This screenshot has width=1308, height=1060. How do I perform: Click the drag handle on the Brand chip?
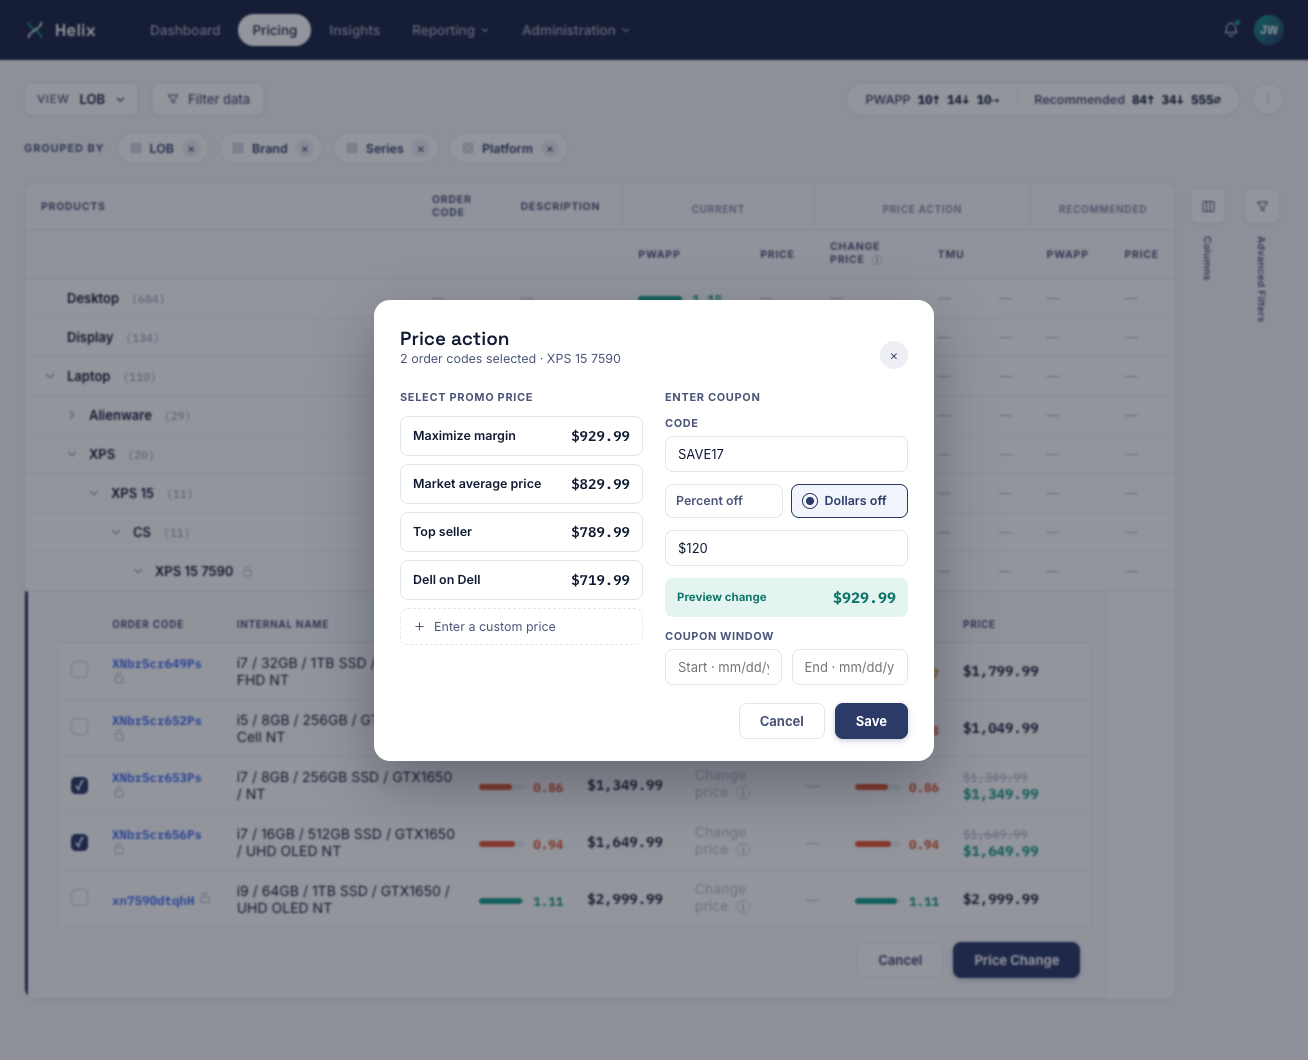coord(238,148)
